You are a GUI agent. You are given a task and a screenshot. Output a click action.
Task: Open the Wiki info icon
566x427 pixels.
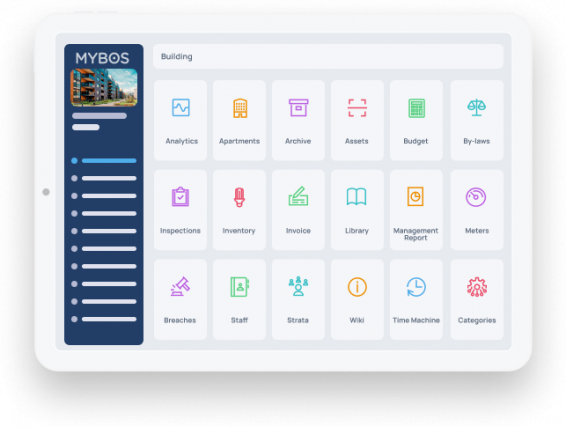pyautogui.click(x=357, y=287)
